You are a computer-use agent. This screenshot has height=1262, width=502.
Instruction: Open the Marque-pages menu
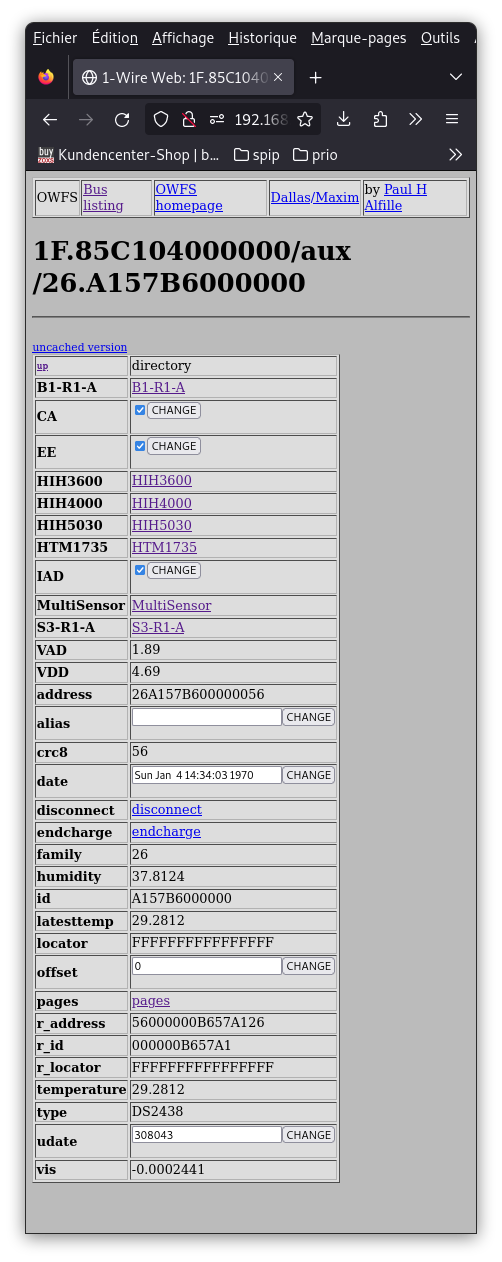pyautogui.click(x=359, y=38)
